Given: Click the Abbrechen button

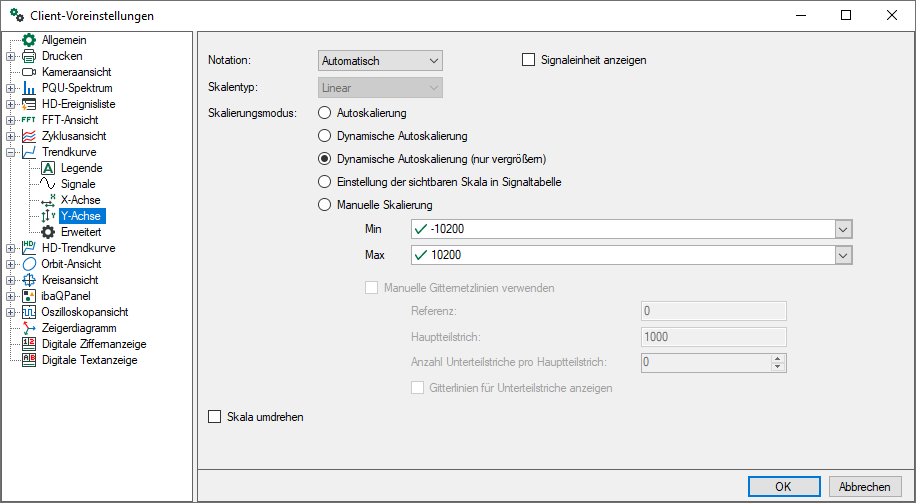Looking at the screenshot, I should [865, 487].
